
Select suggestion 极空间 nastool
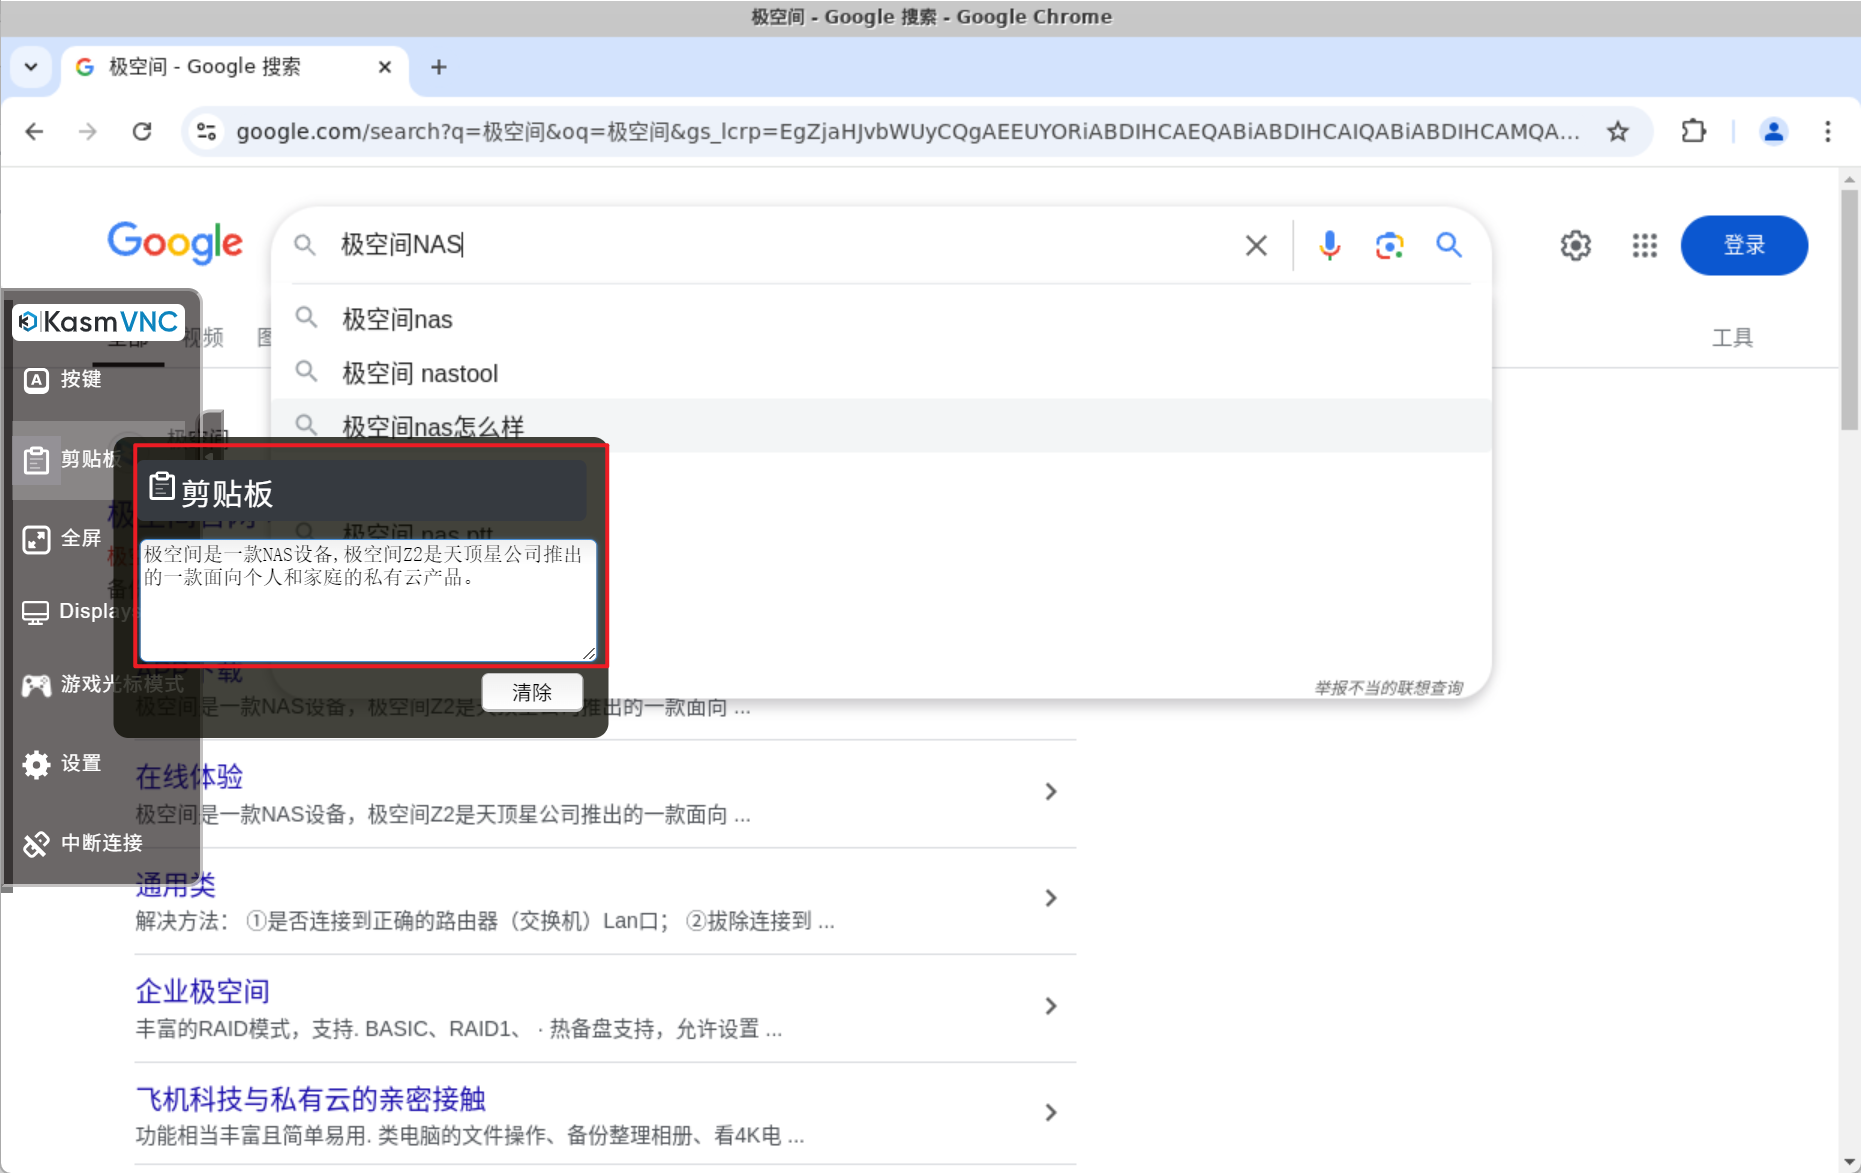(881, 373)
